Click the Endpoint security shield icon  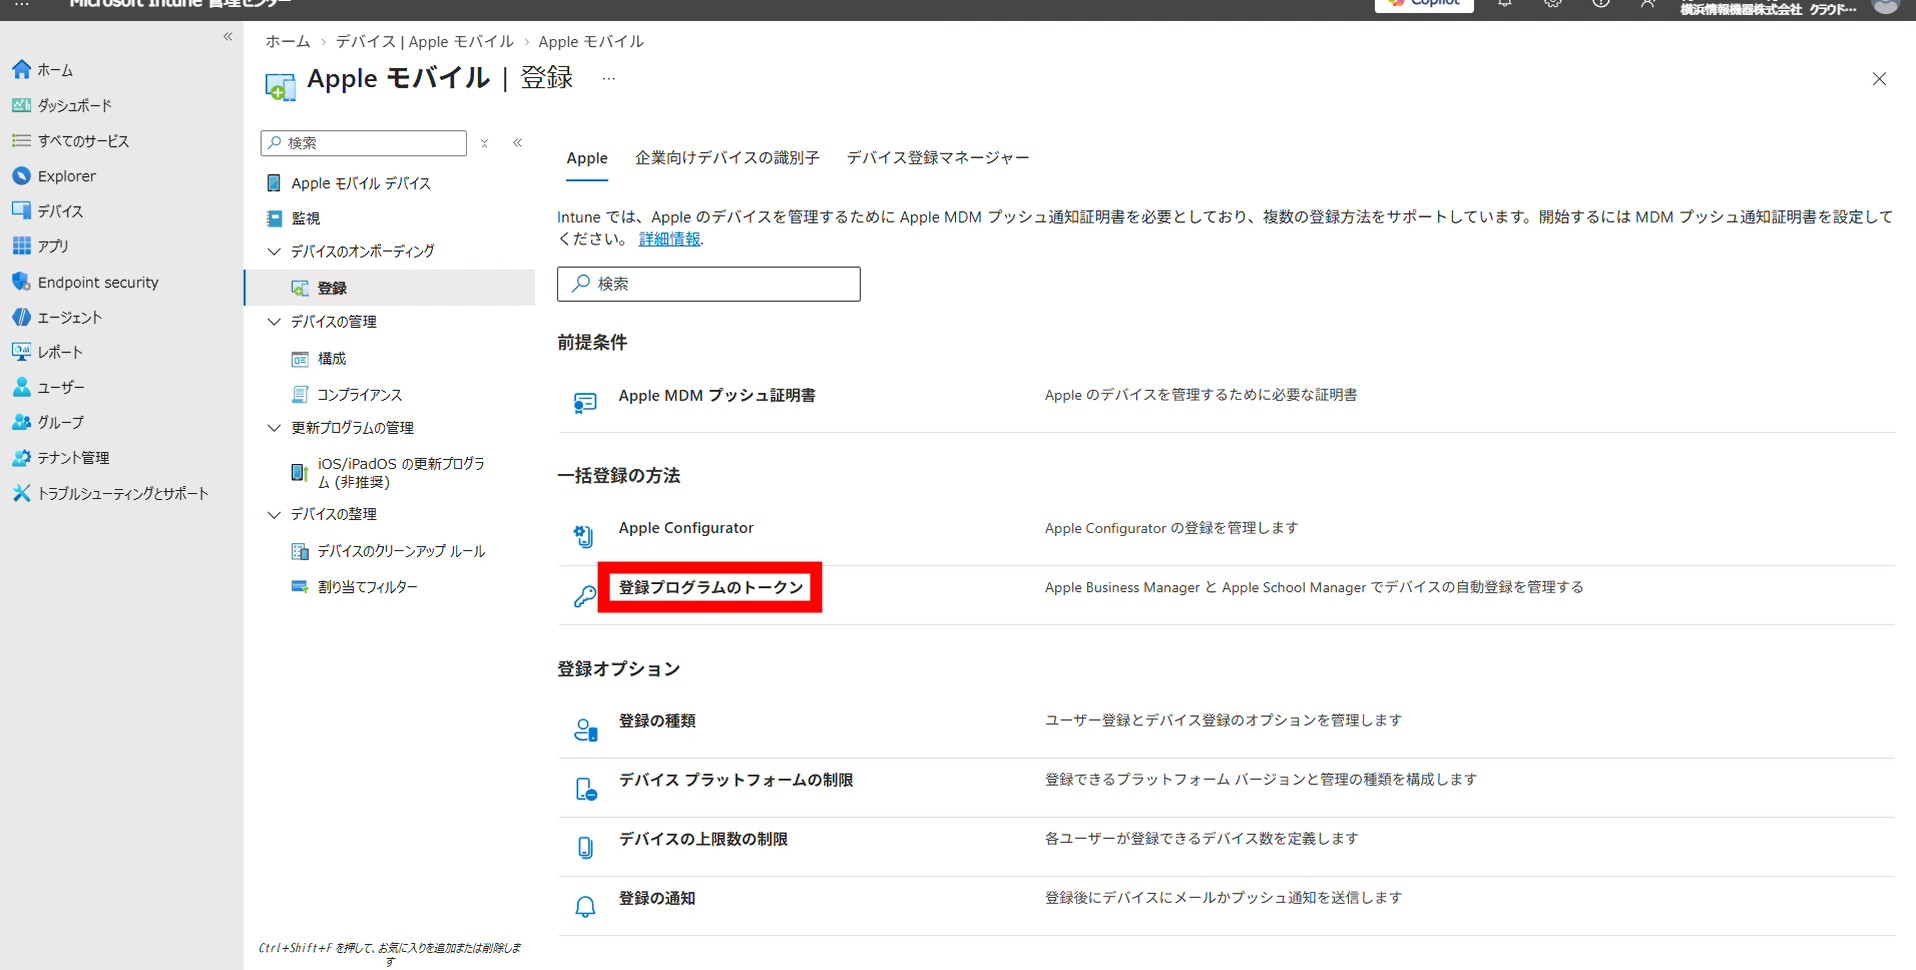[x=21, y=282]
